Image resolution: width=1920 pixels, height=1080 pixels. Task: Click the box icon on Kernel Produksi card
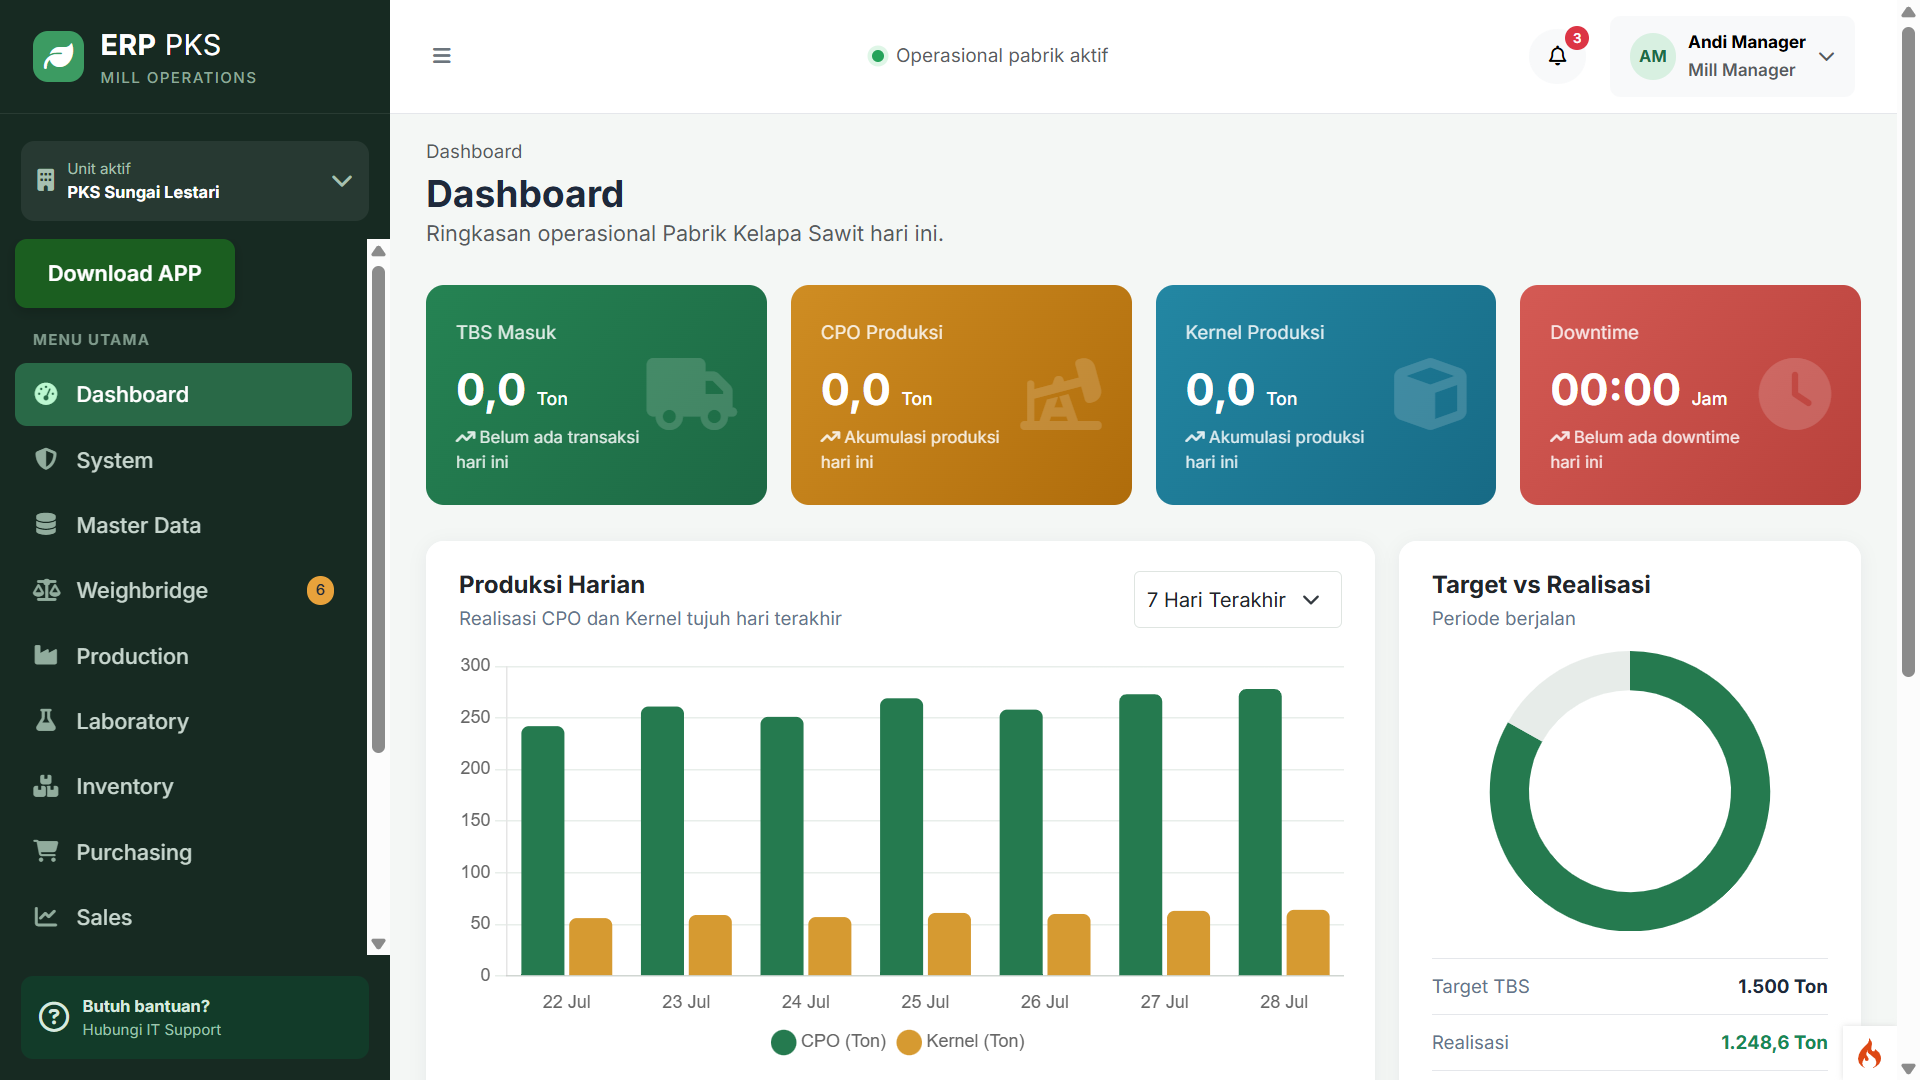click(1430, 394)
